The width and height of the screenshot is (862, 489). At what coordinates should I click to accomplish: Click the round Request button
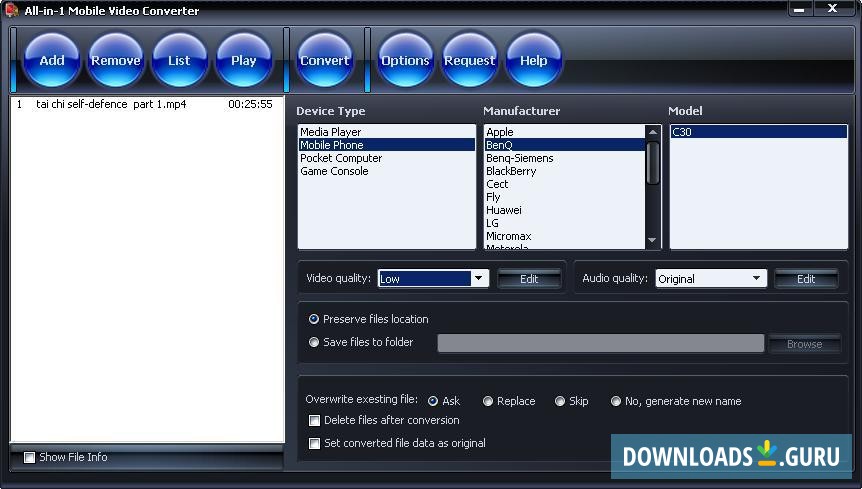click(469, 60)
